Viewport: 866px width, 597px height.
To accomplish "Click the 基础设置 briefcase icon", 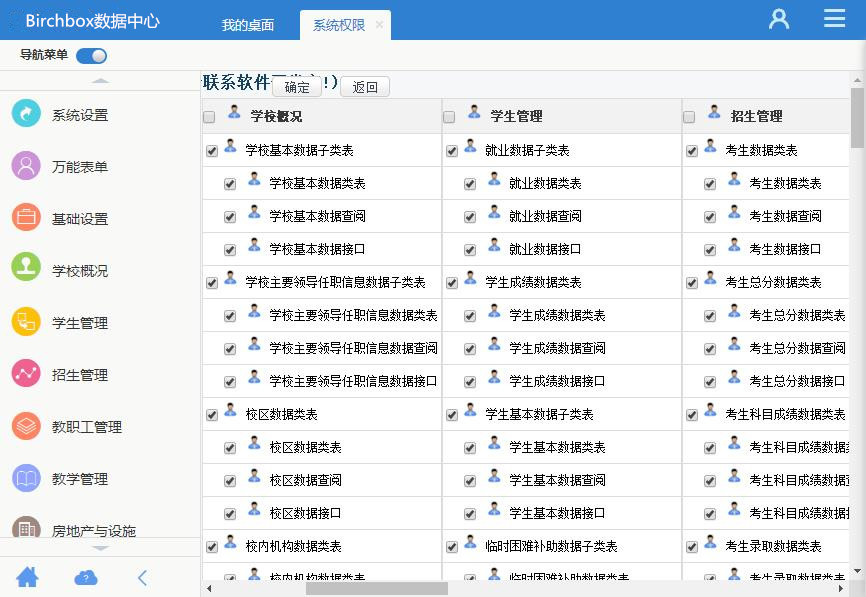I will (x=26, y=217).
